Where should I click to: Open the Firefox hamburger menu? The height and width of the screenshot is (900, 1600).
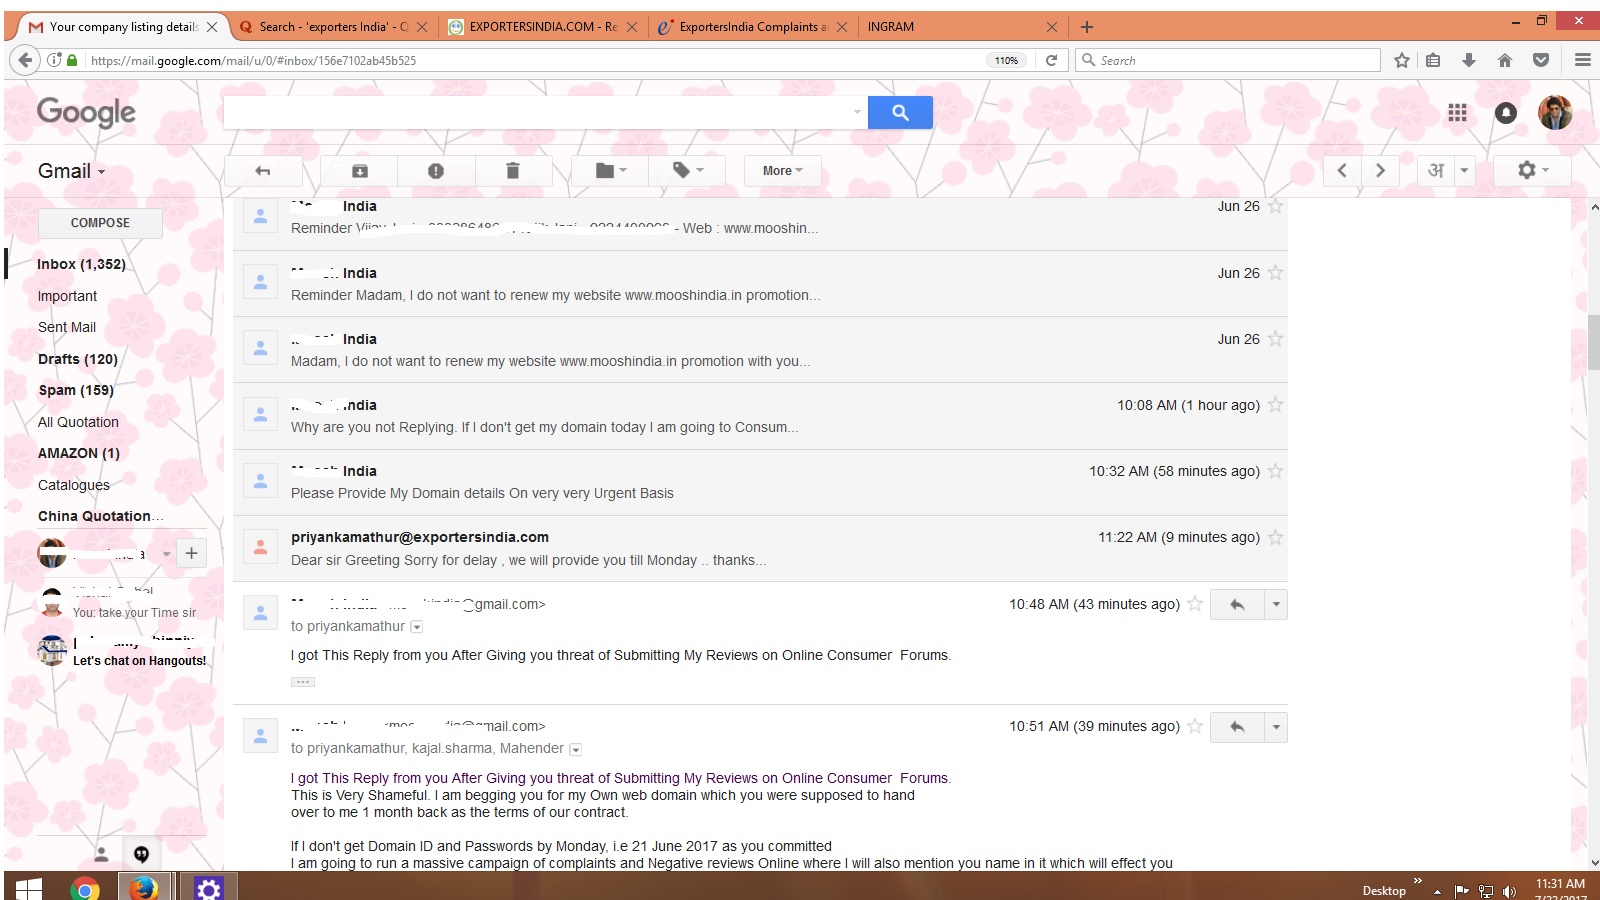1582,60
